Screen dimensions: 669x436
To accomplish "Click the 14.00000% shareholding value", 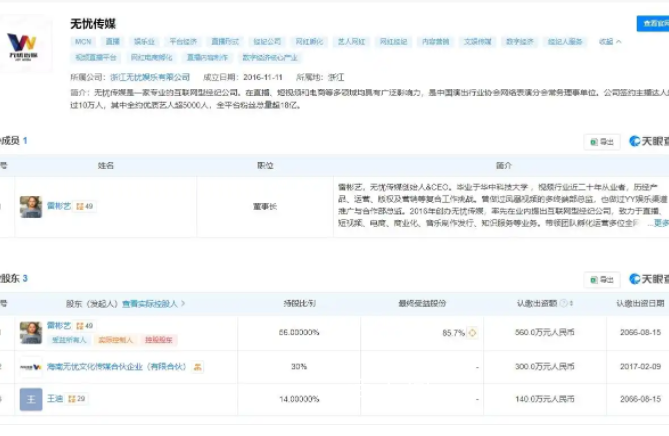I will pos(299,399).
